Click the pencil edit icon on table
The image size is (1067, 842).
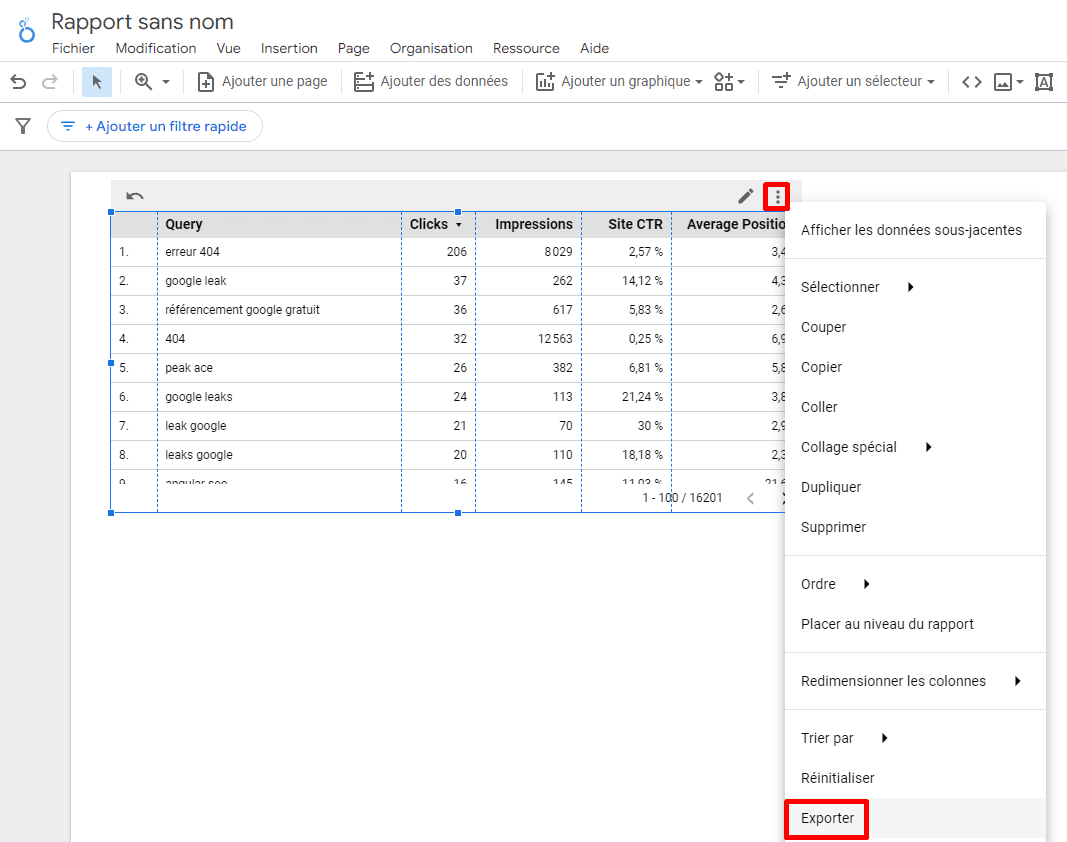point(746,196)
